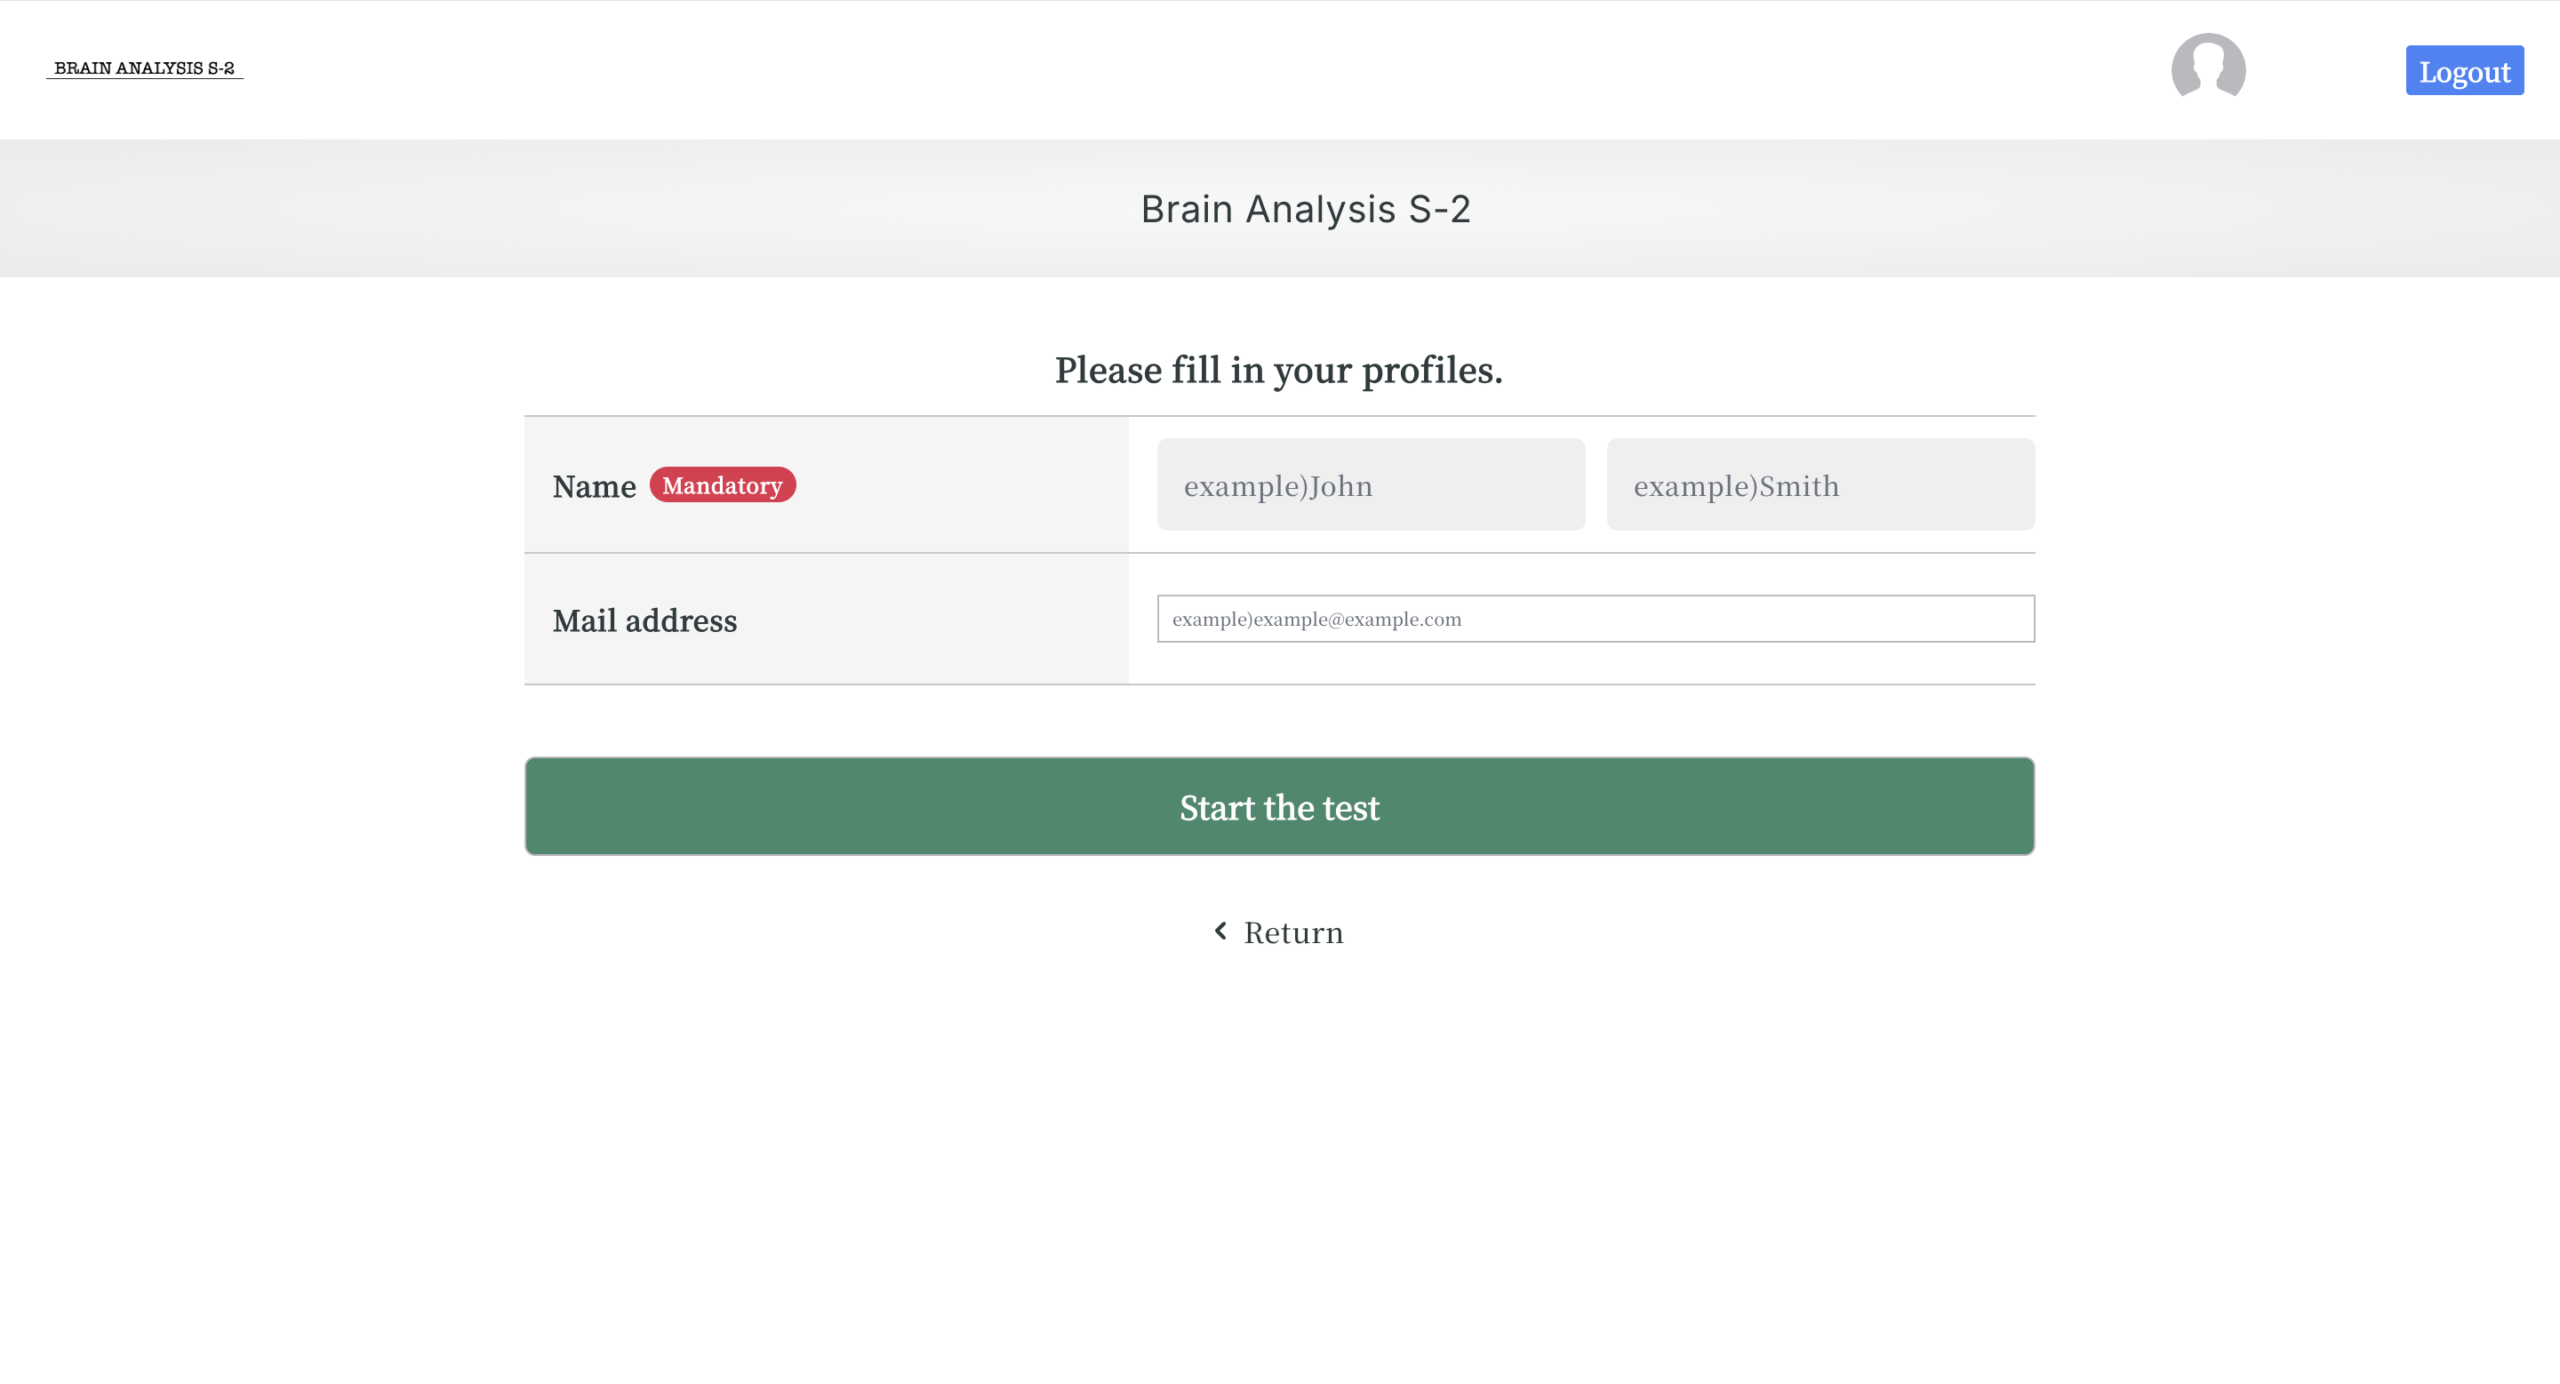The width and height of the screenshot is (2560, 1384).
Task: Click the gray Name label cell background
Action: pos(960,485)
